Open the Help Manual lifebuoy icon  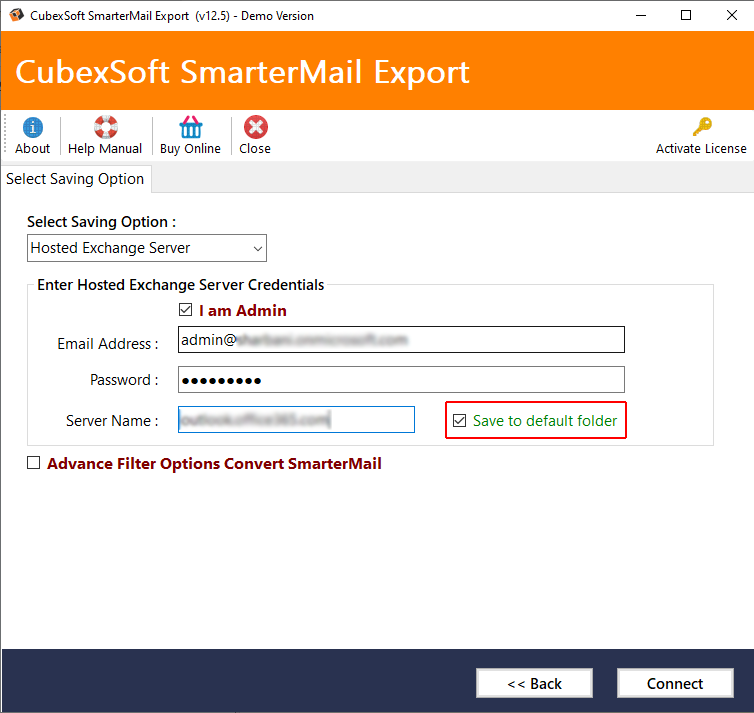click(105, 127)
